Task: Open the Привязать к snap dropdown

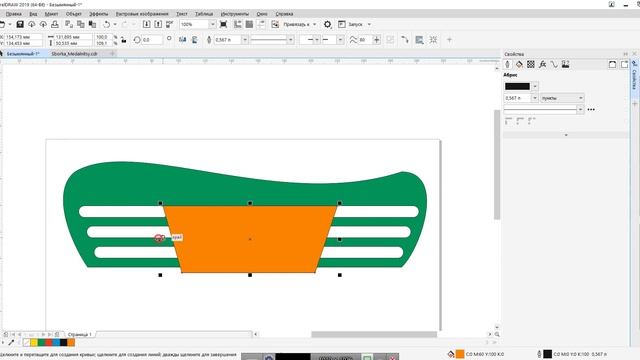Action: (x=314, y=24)
